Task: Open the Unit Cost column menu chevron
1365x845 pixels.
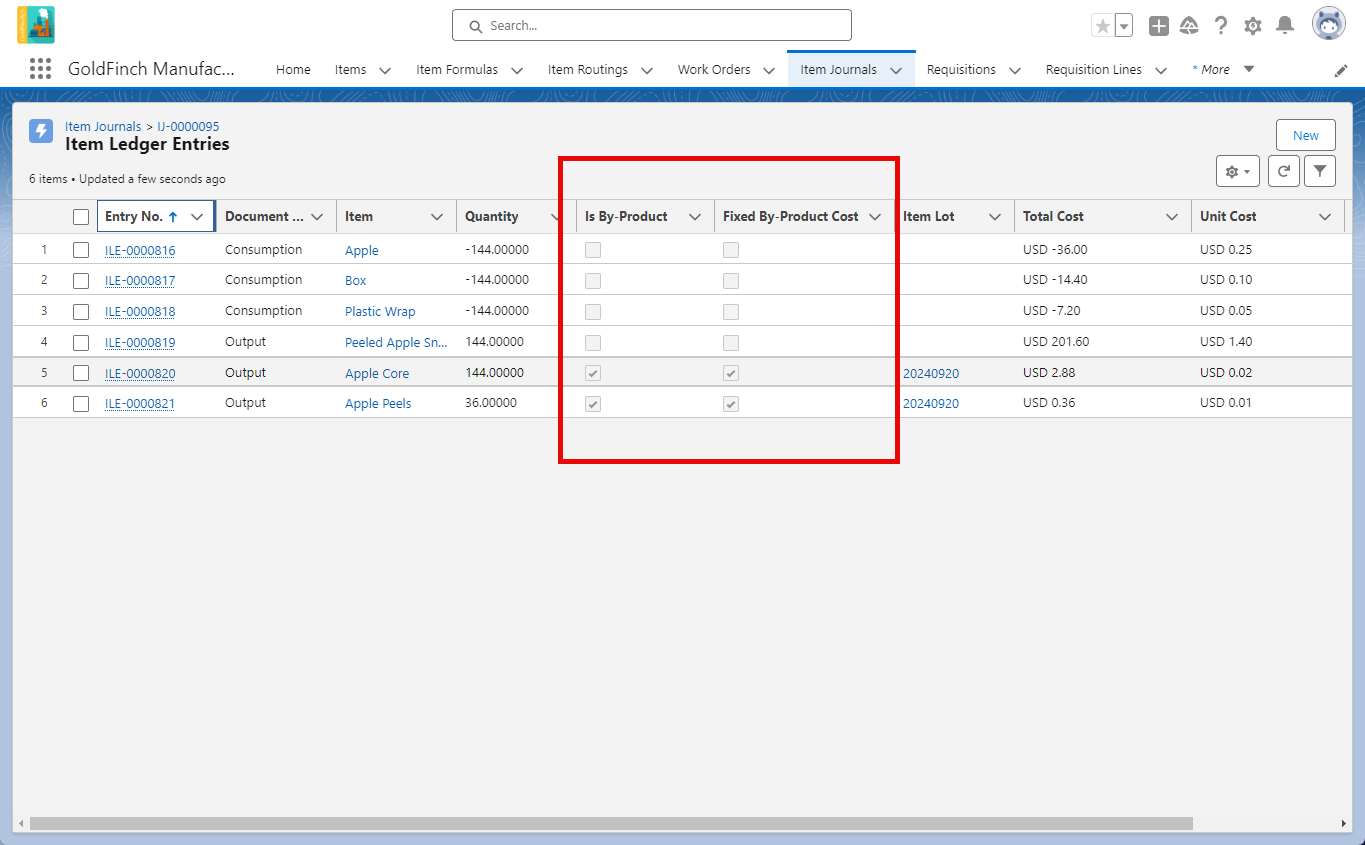Action: (x=1325, y=217)
